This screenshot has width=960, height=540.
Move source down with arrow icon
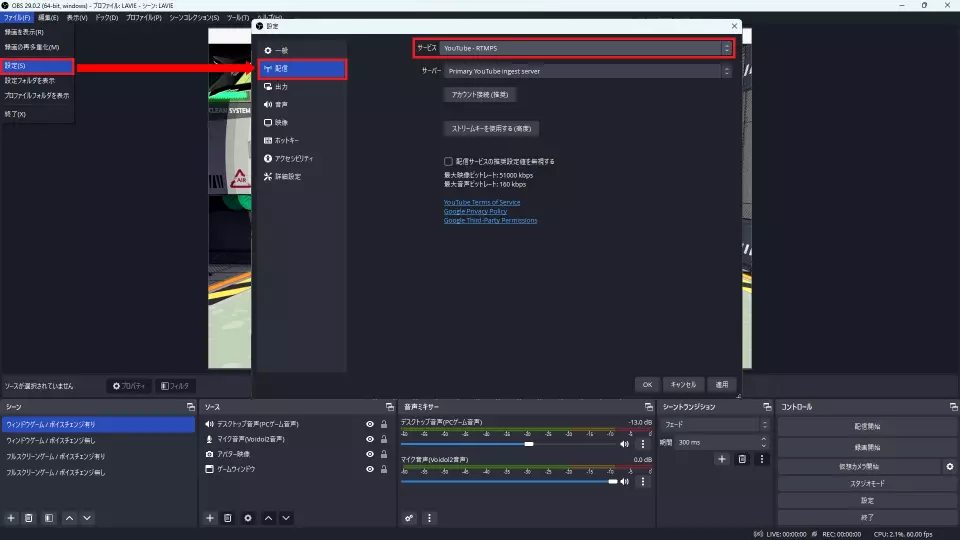(286, 518)
